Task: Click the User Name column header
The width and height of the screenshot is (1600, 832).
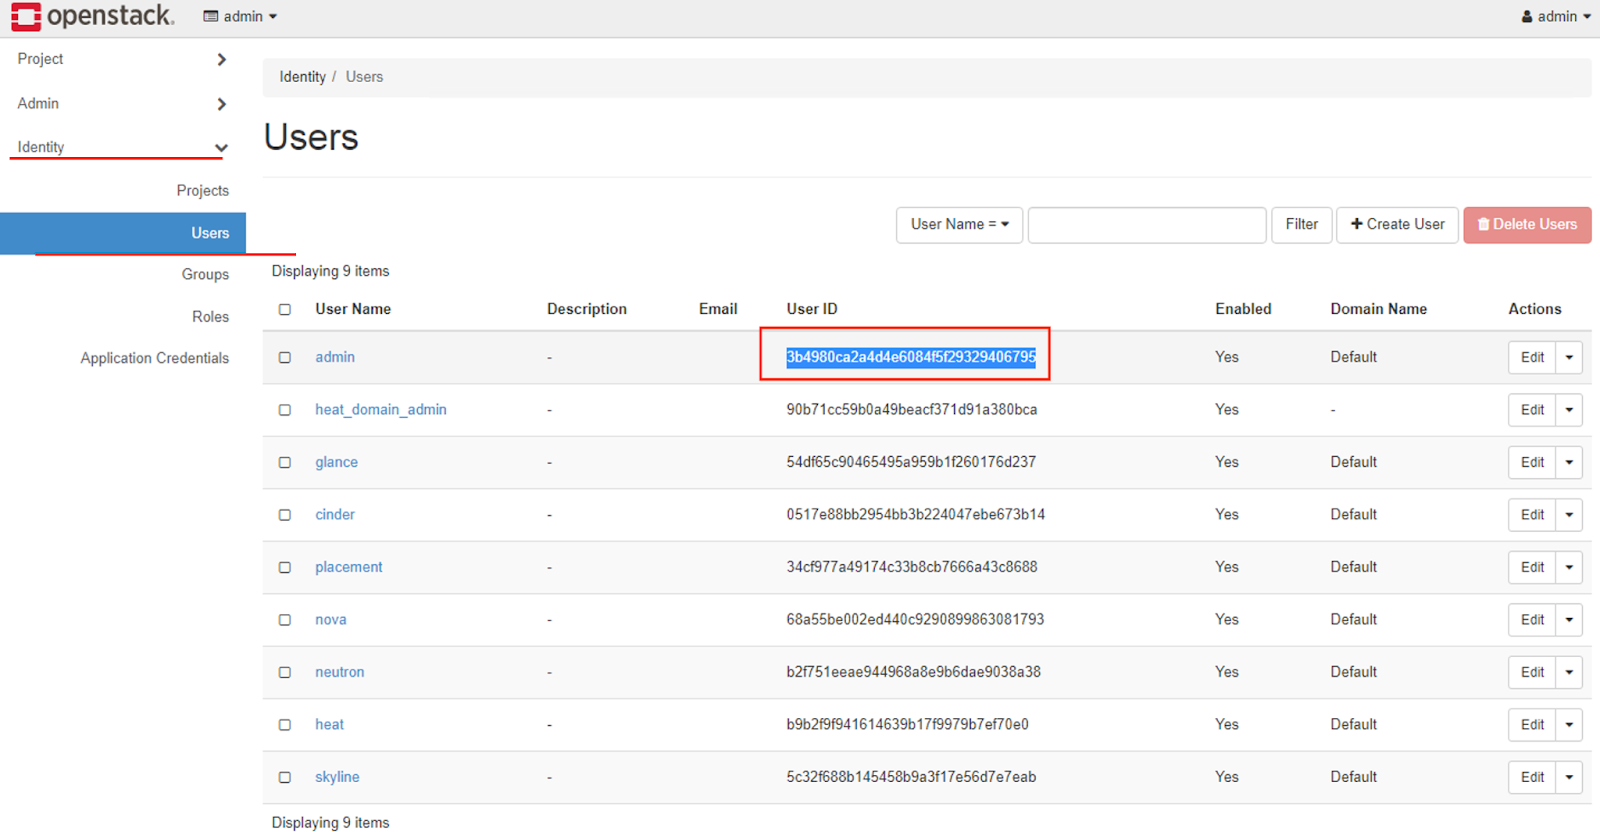Action: (353, 309)
